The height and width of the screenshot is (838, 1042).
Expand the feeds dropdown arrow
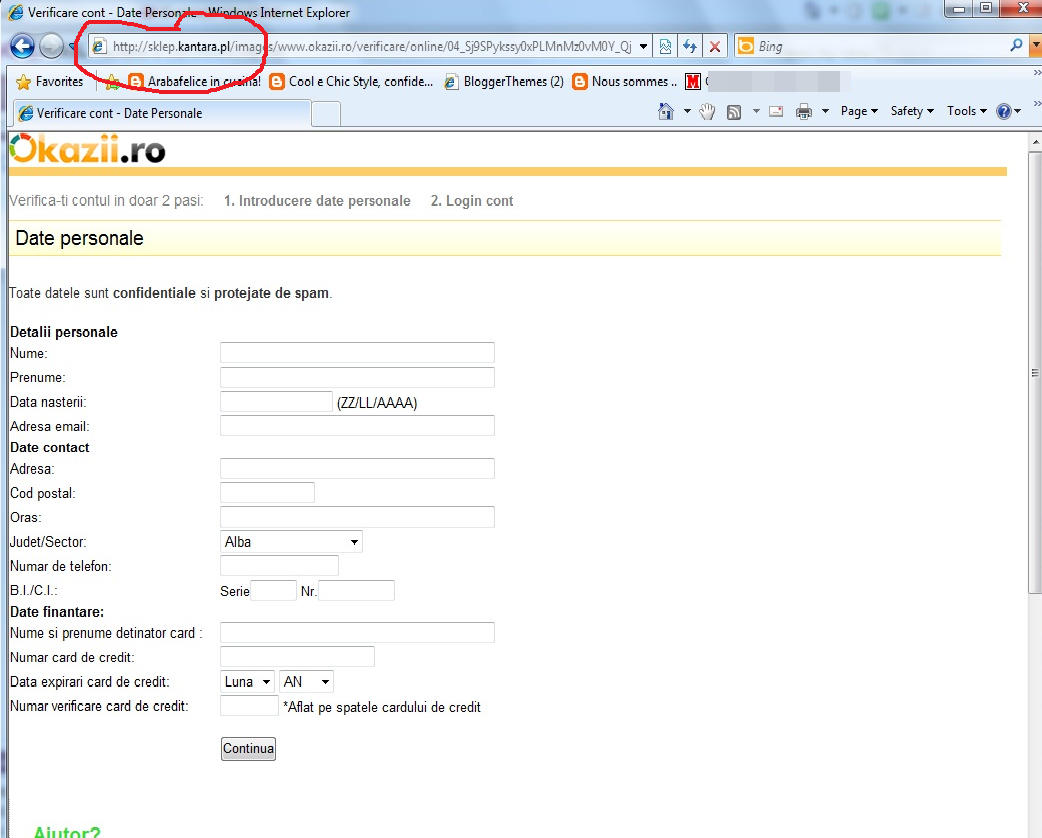point(756,111)
